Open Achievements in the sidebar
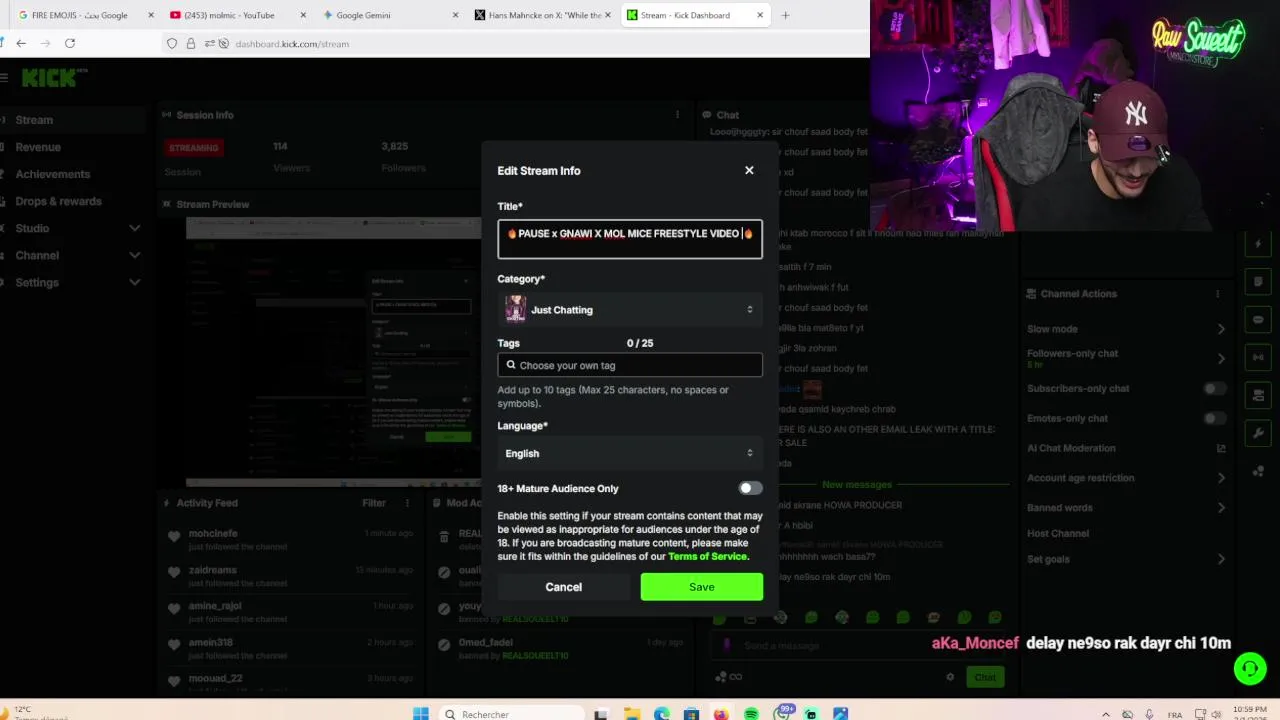 pyautogui.click(x=72, y=174)
